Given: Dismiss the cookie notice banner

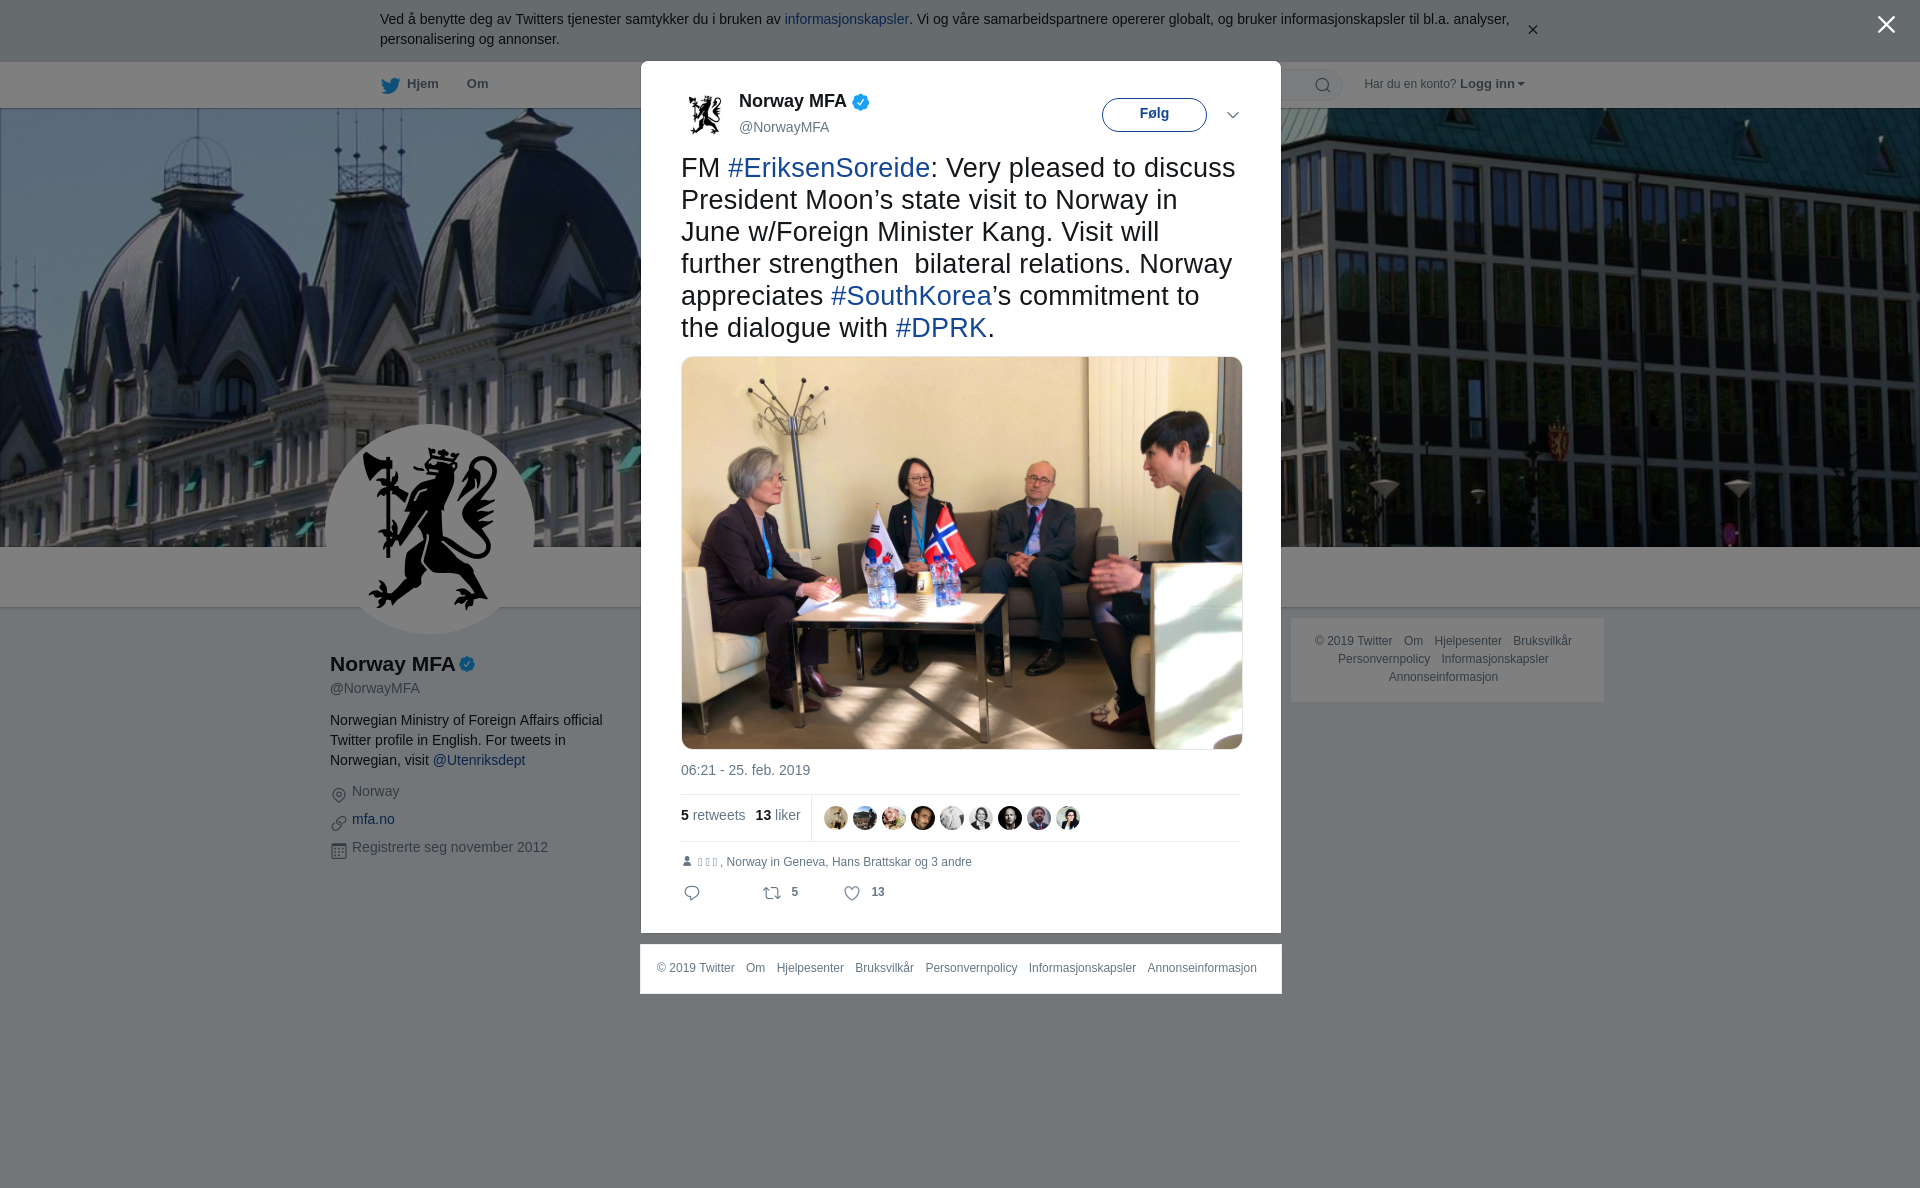Looking at the screenshot, I should pyautogui.click(x=1532, y=30).
